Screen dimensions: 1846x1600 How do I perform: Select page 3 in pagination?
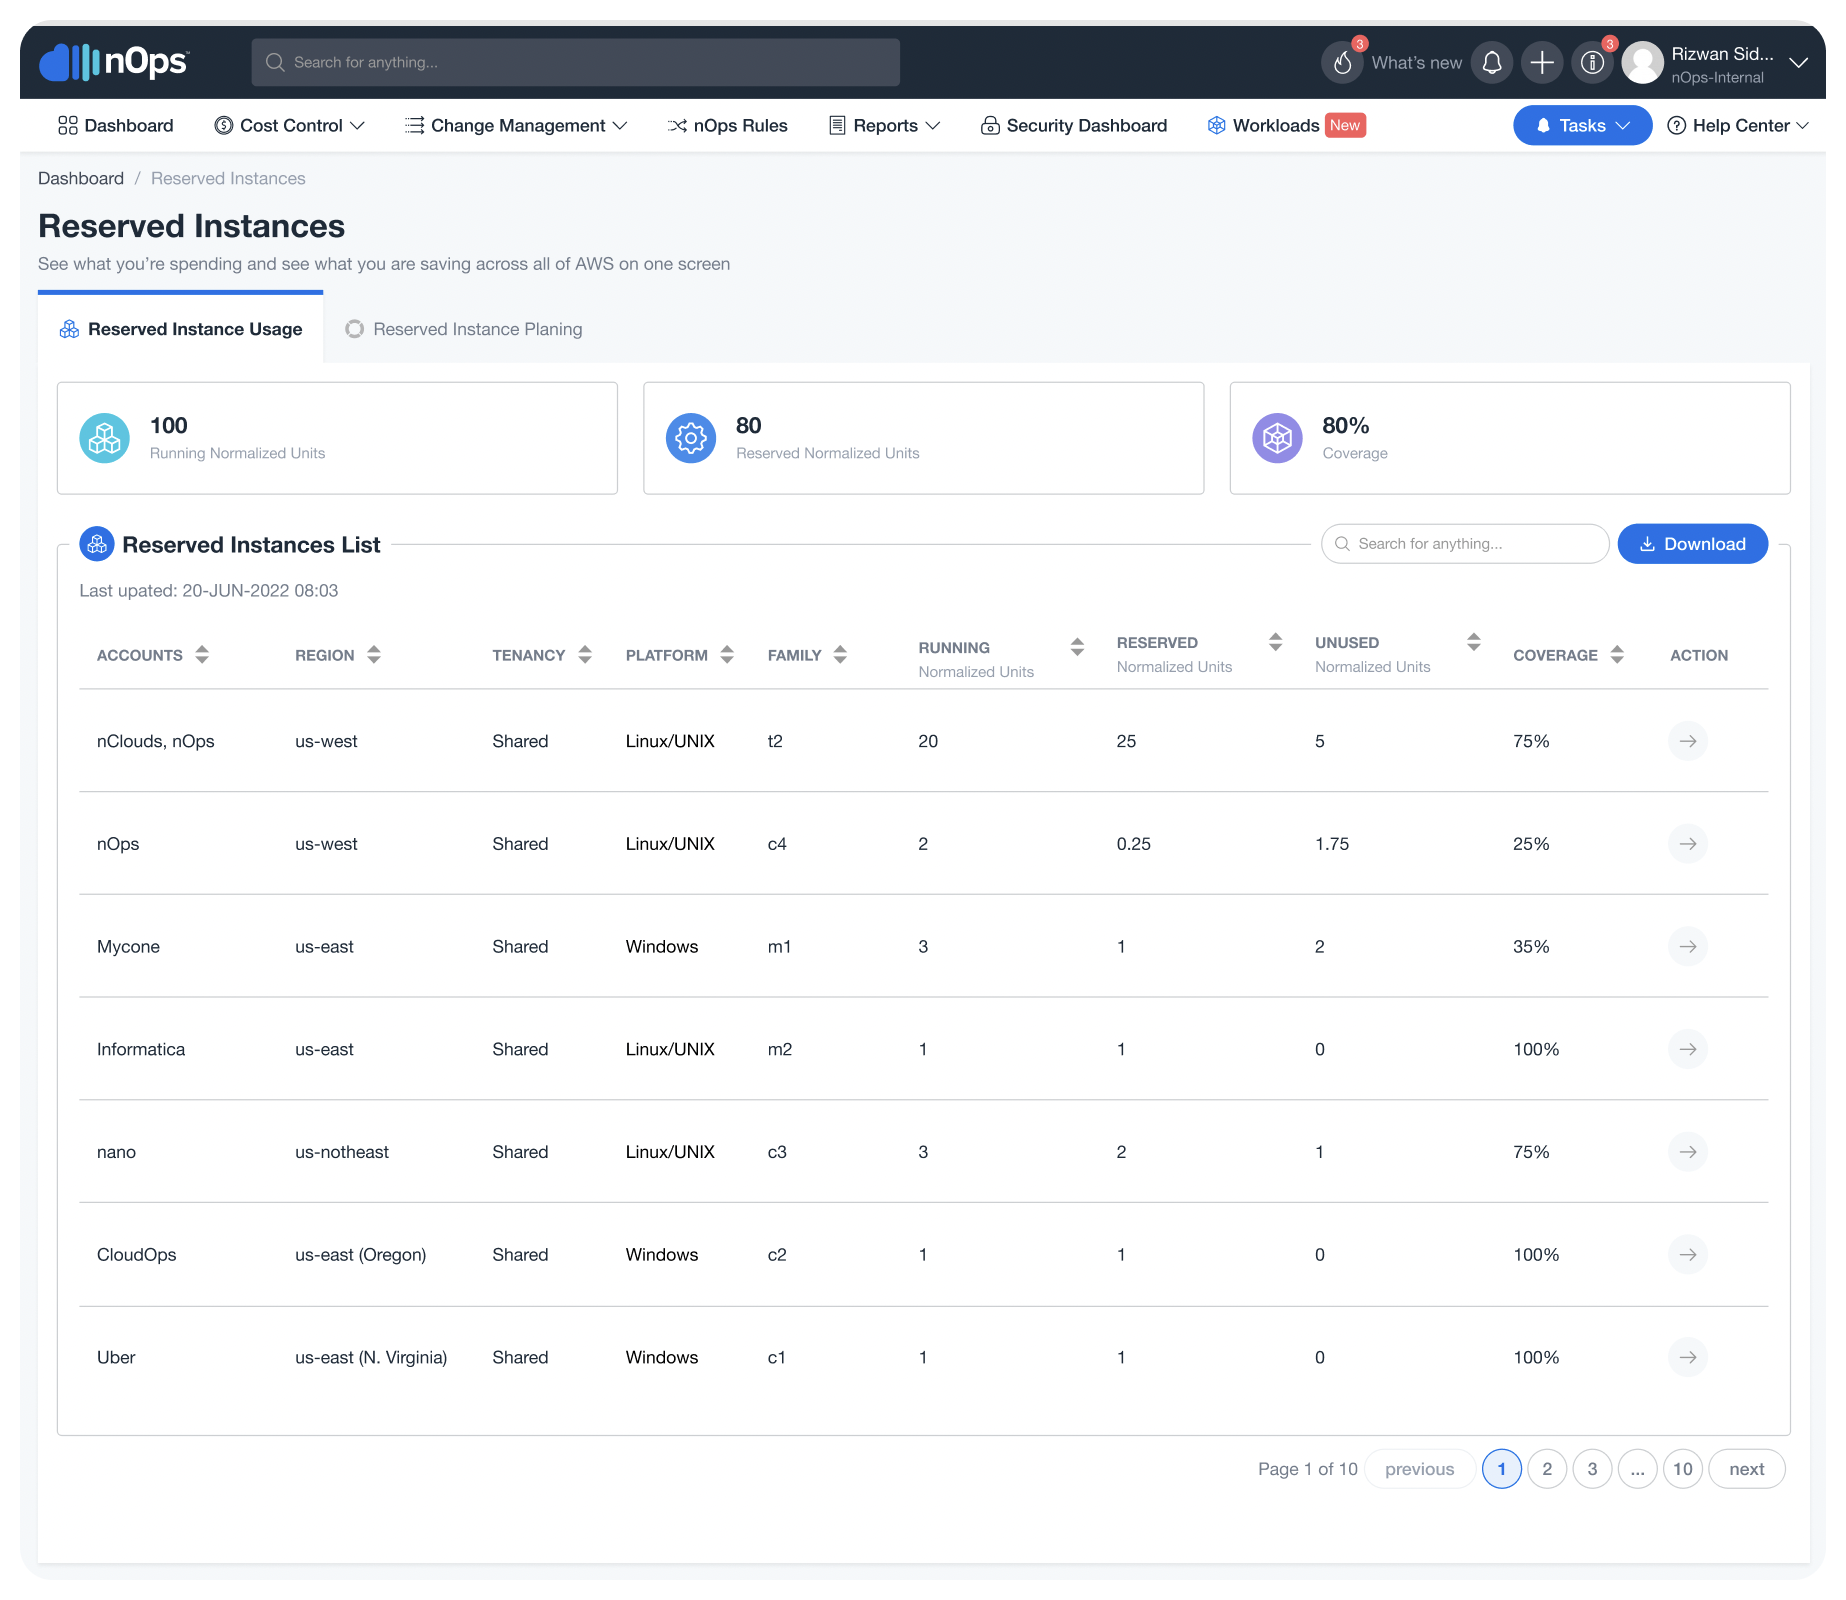(1592, 1469)
